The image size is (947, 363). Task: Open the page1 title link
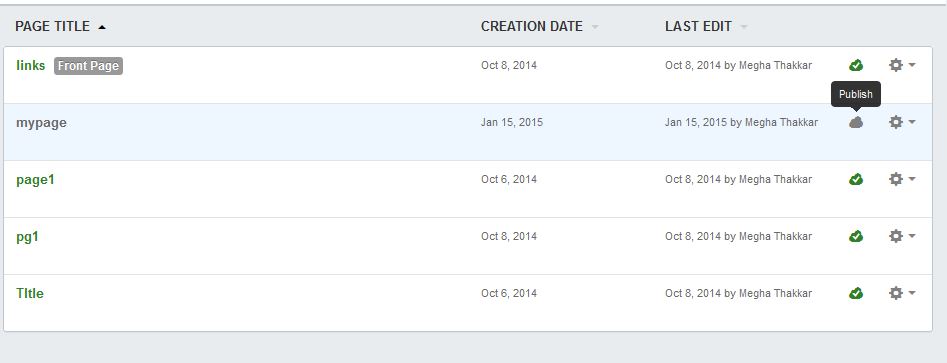coord(35,179)
